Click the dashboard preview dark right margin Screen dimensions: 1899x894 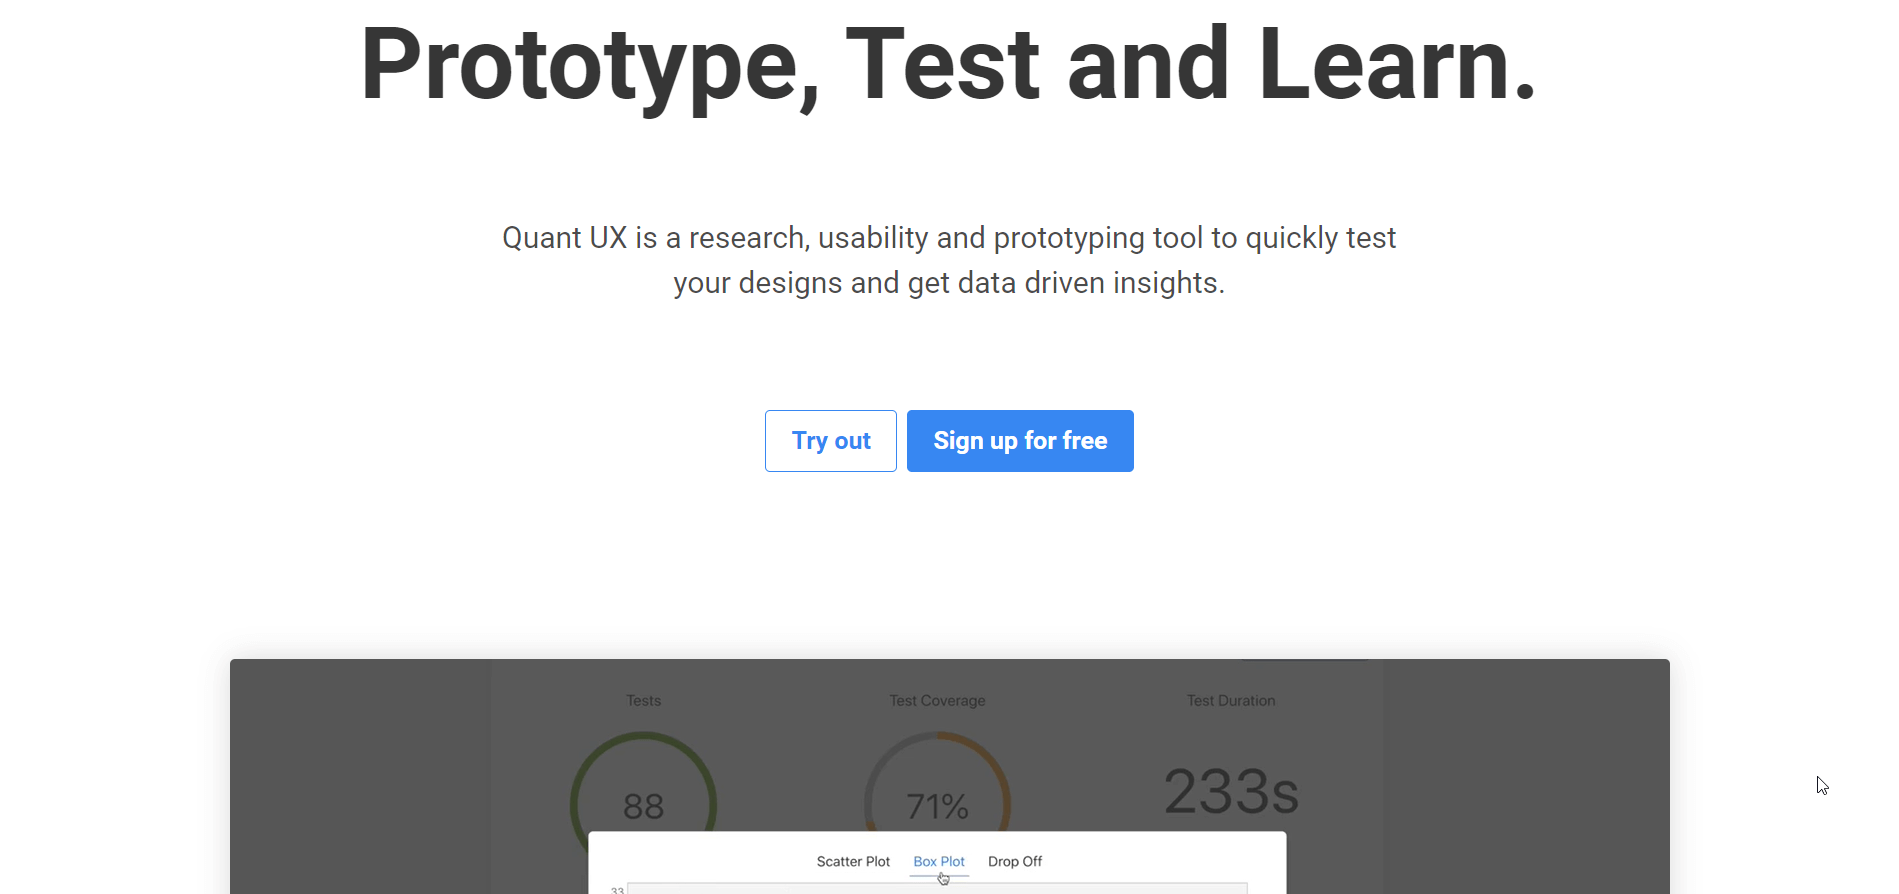(1526, 776)
